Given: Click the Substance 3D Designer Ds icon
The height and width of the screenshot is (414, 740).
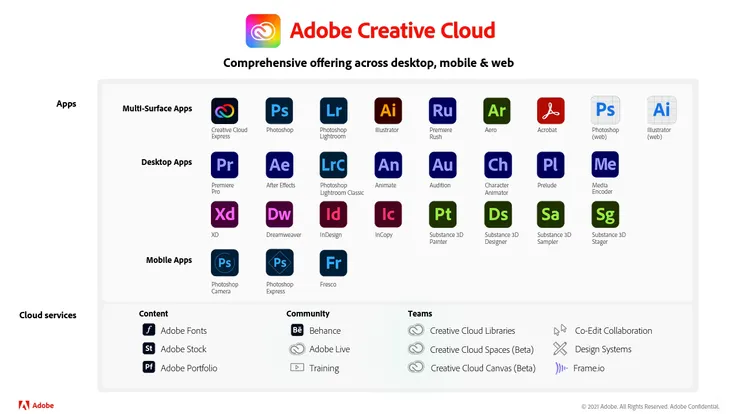Looking at the screenshot, I should pyautogui.click(x=498, y=214).
